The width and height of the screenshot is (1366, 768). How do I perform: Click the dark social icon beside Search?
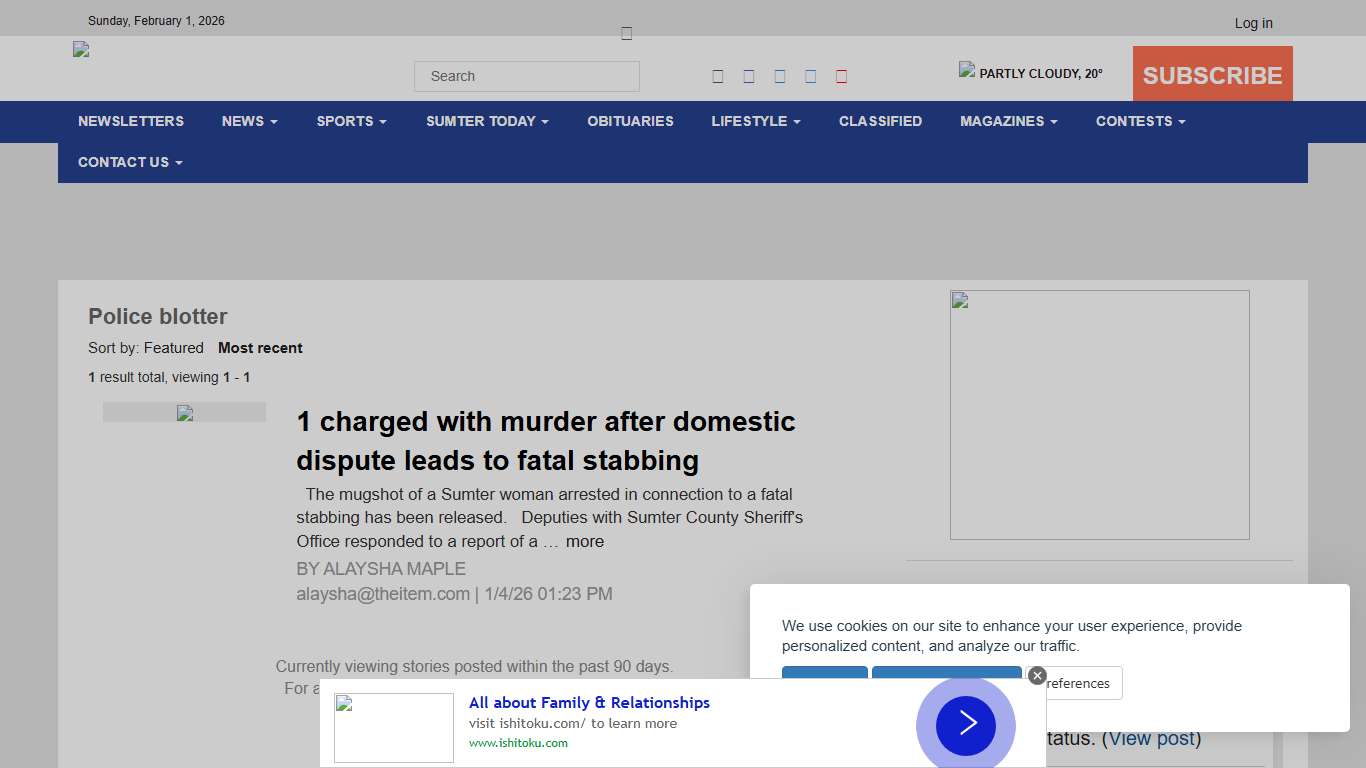coord(718,77)
